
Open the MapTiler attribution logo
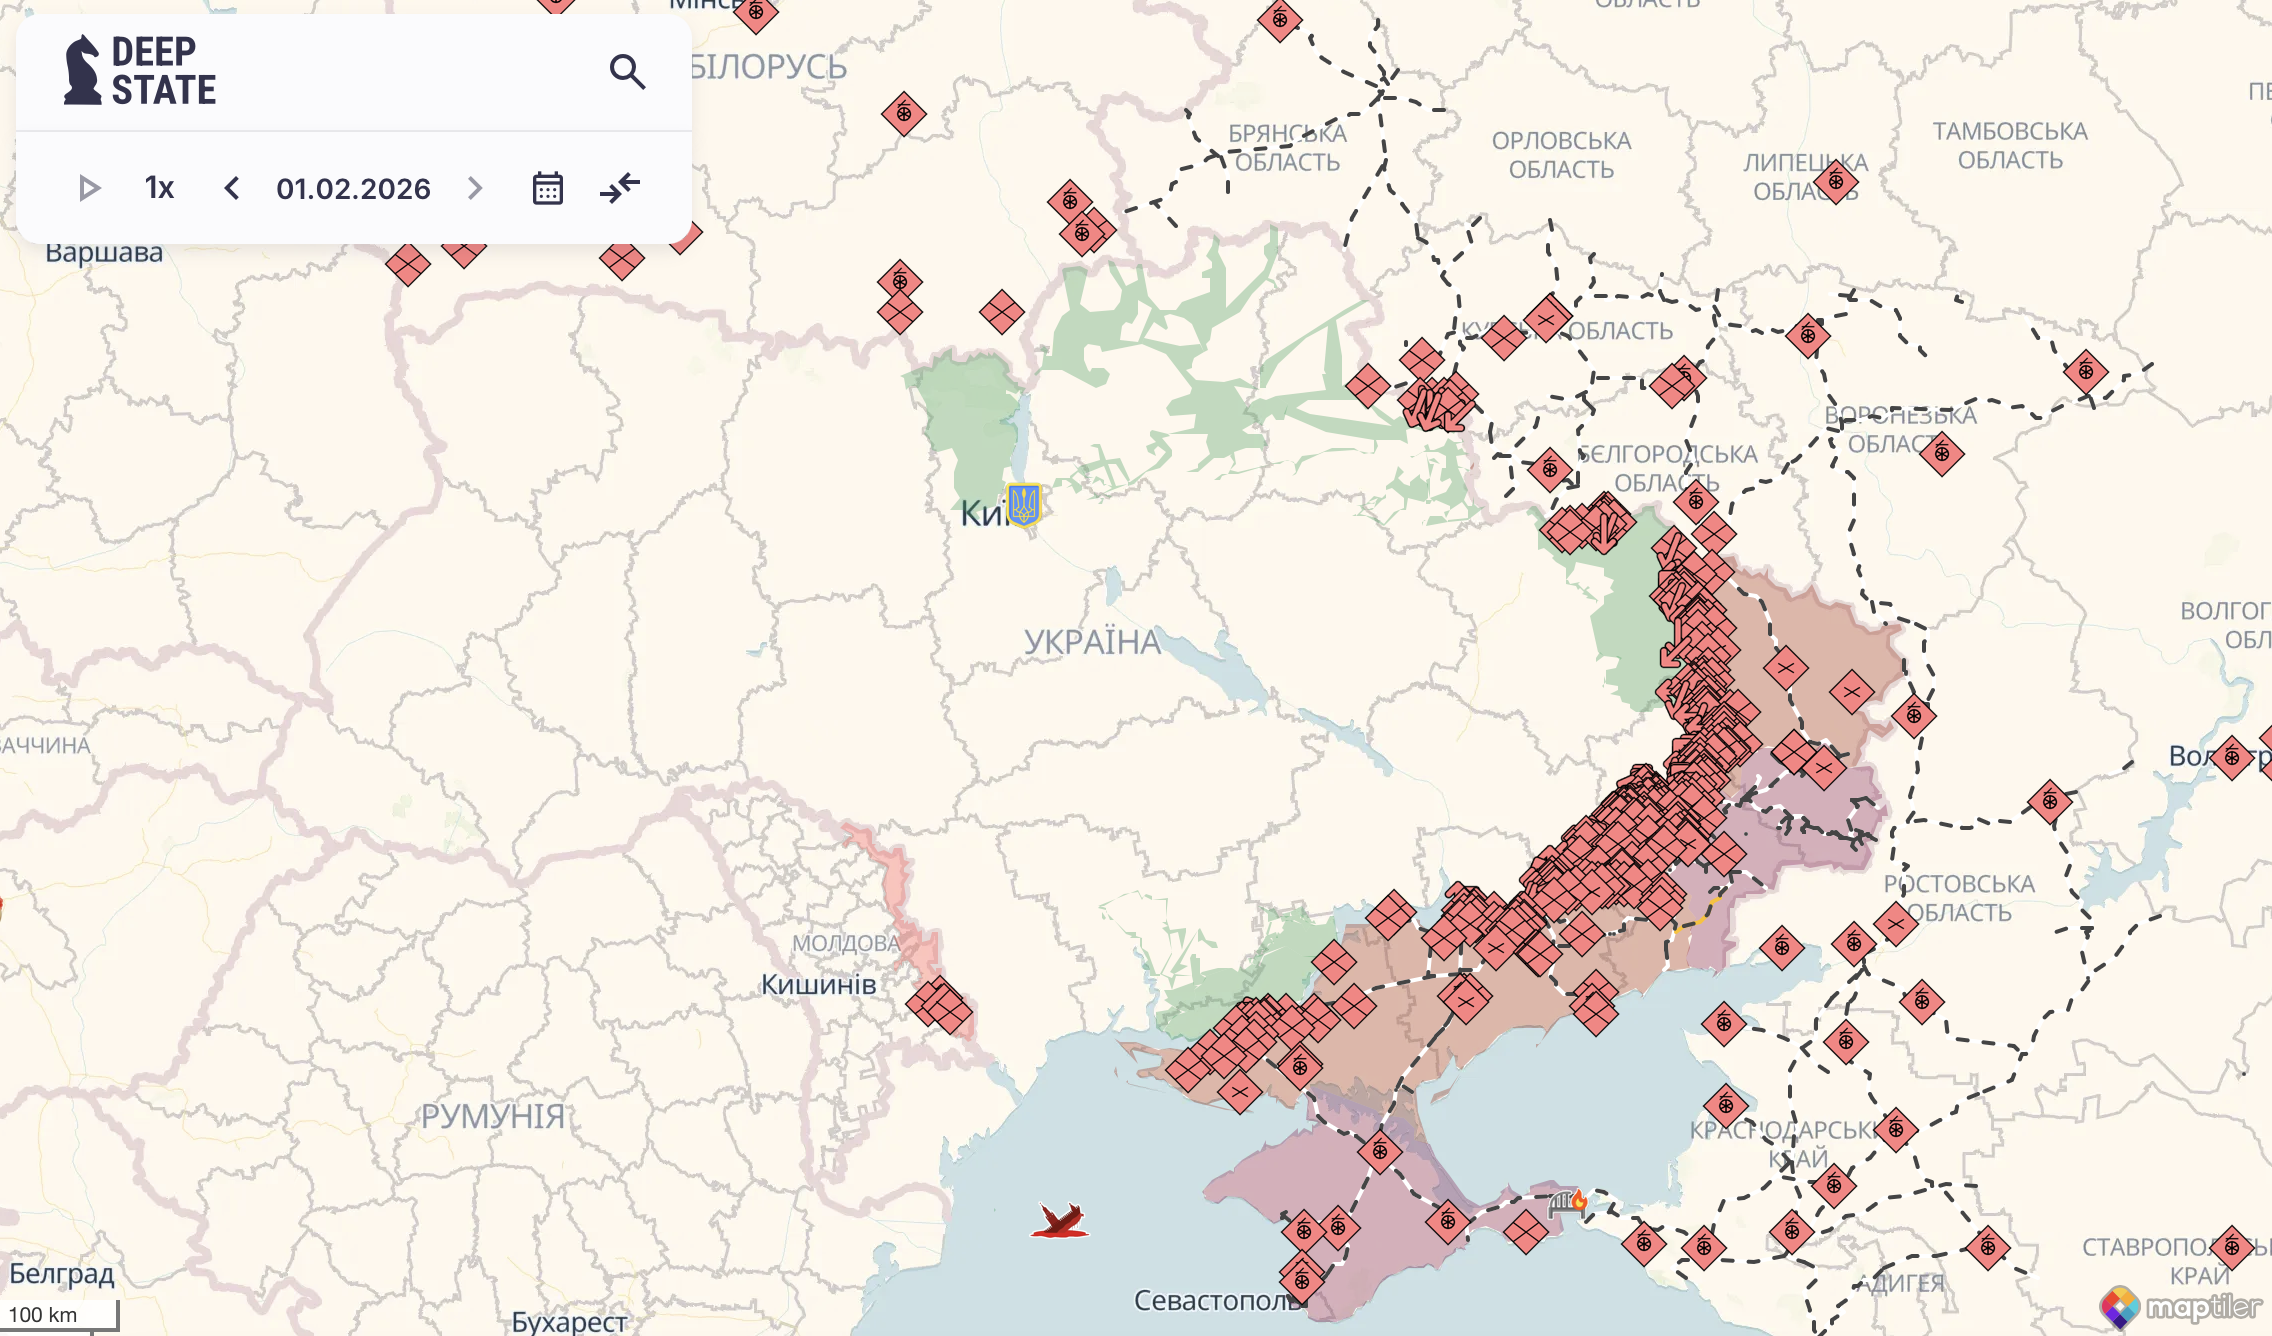pos(2180,1306)
